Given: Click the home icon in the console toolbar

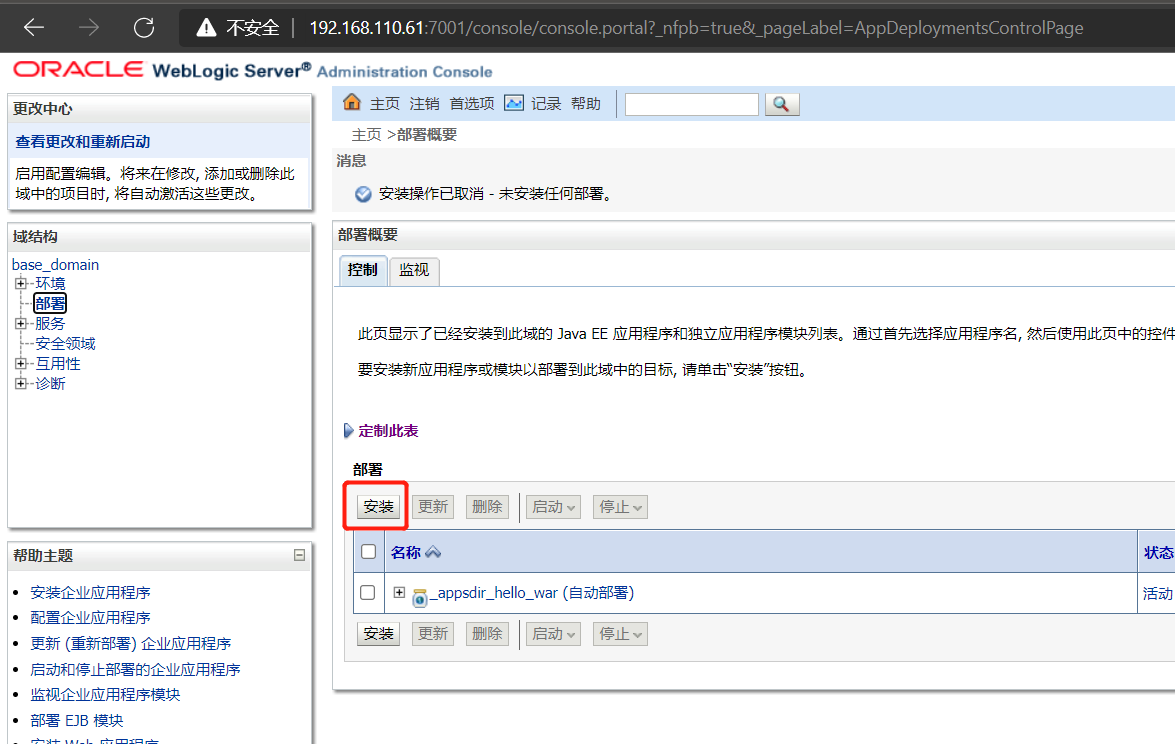Looking at the screenshot, I should pyautogui.click(x=351, y=102).
